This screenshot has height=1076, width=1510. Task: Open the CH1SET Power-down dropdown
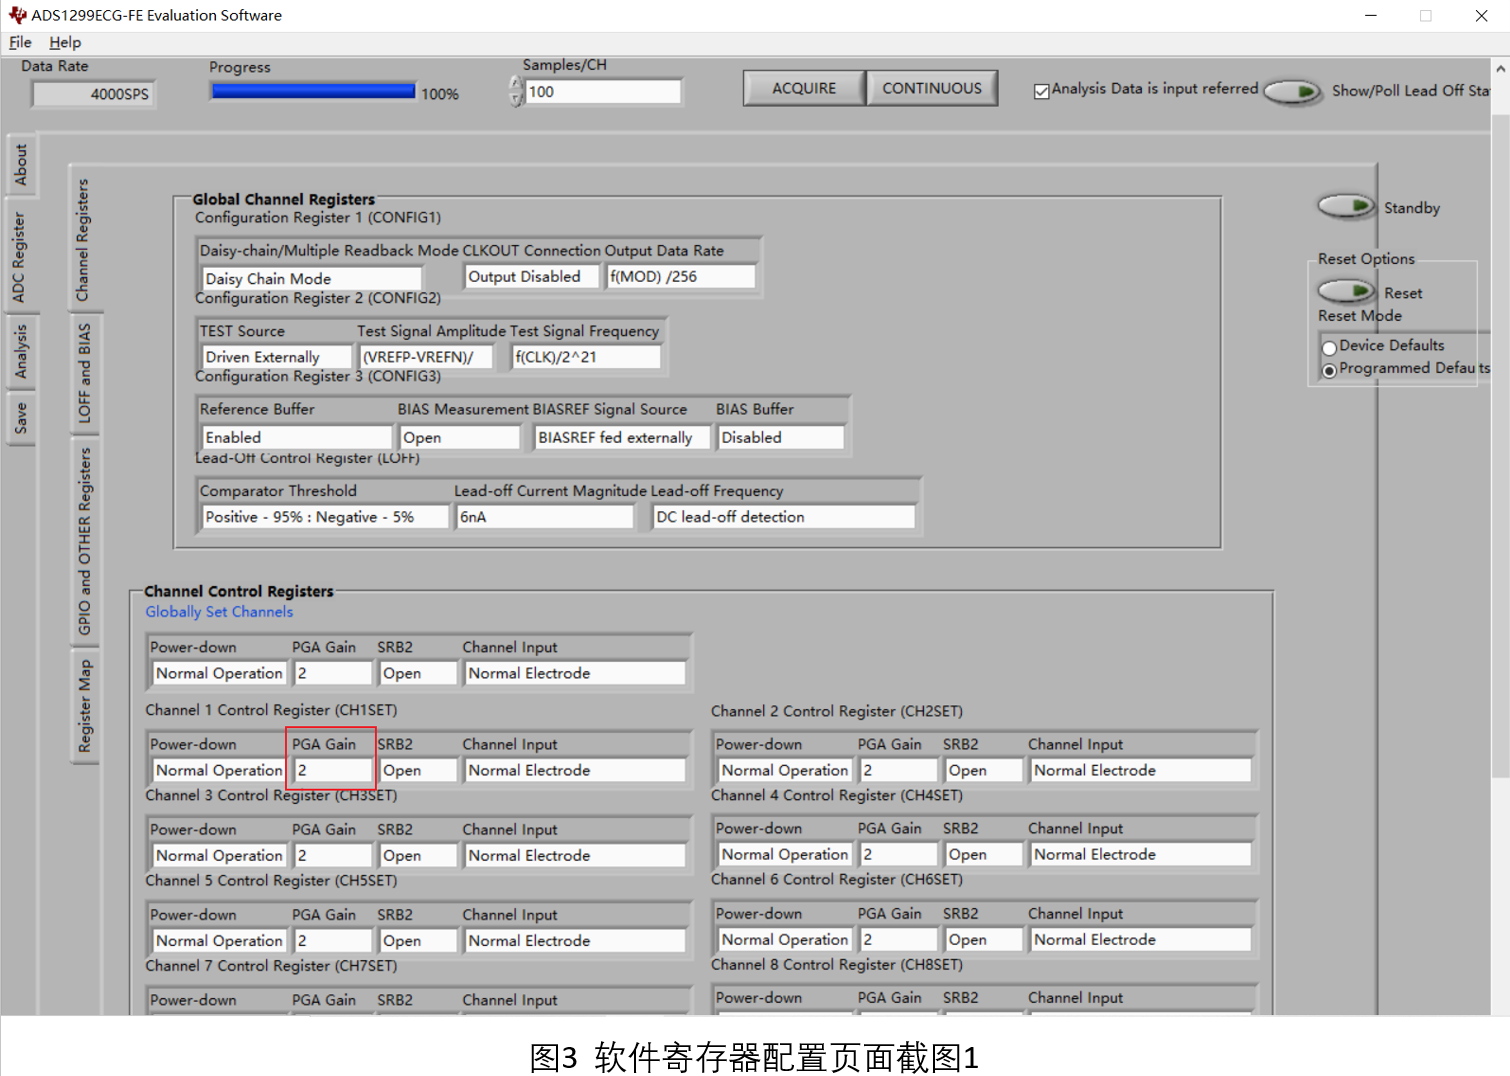[x=219, y=770]
